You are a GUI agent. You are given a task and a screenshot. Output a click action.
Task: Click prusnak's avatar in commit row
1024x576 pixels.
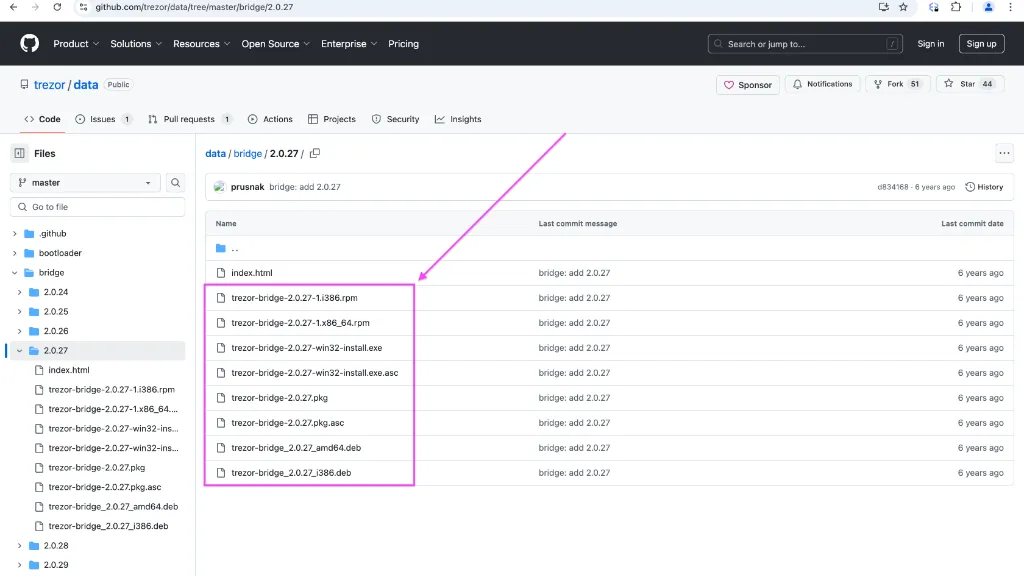coord(219,187)
